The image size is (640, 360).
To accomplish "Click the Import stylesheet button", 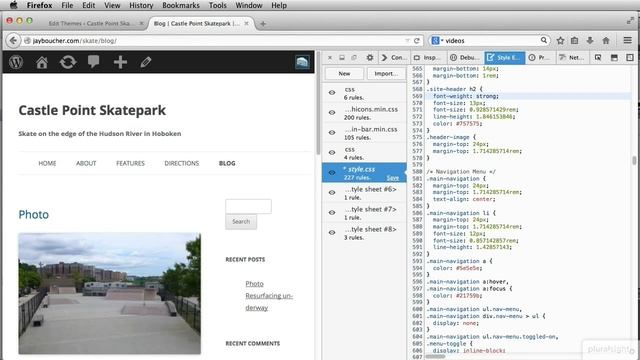I will 386,73.
